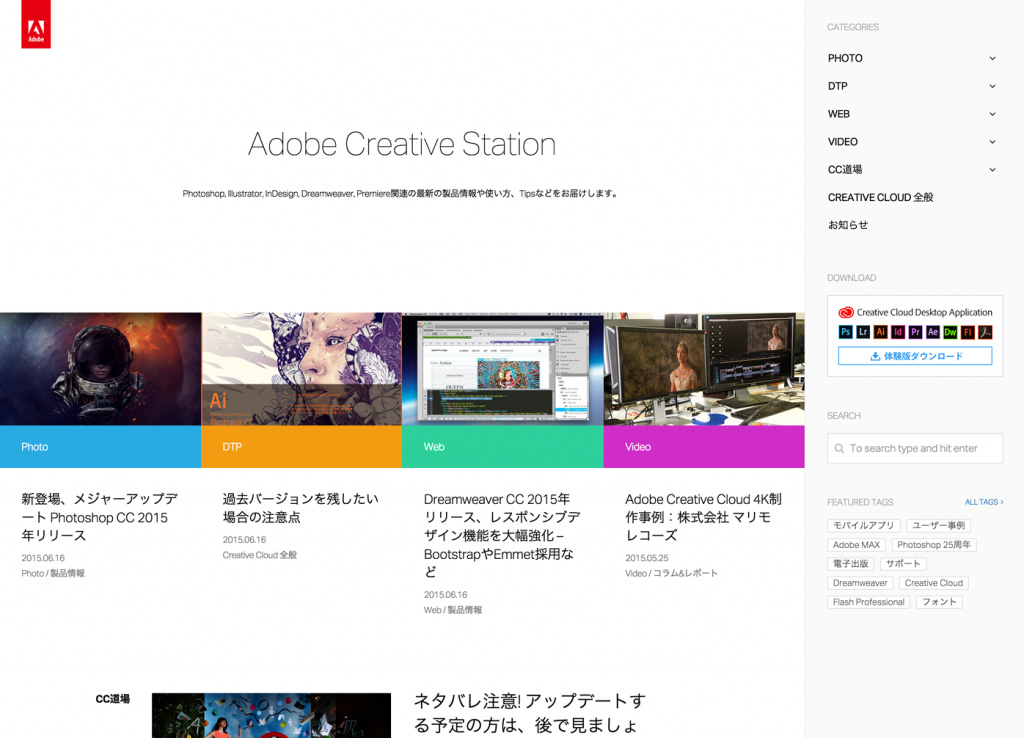
Task: Open the お知らせ category
Action: click(x=848, y=225)
